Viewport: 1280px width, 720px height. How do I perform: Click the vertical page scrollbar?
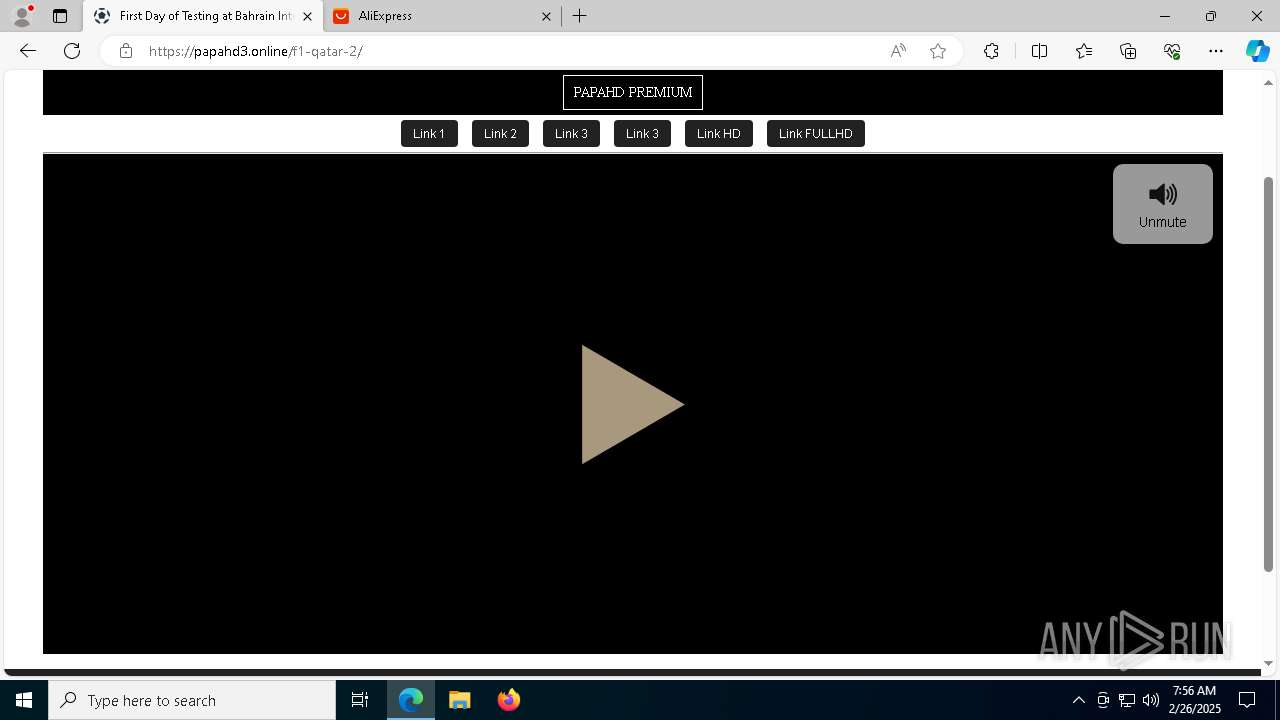[x=1268, y=374]
